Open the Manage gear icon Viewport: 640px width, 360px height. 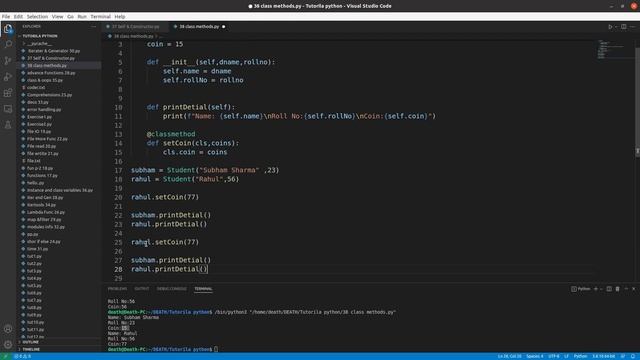[x=8, y=345]
